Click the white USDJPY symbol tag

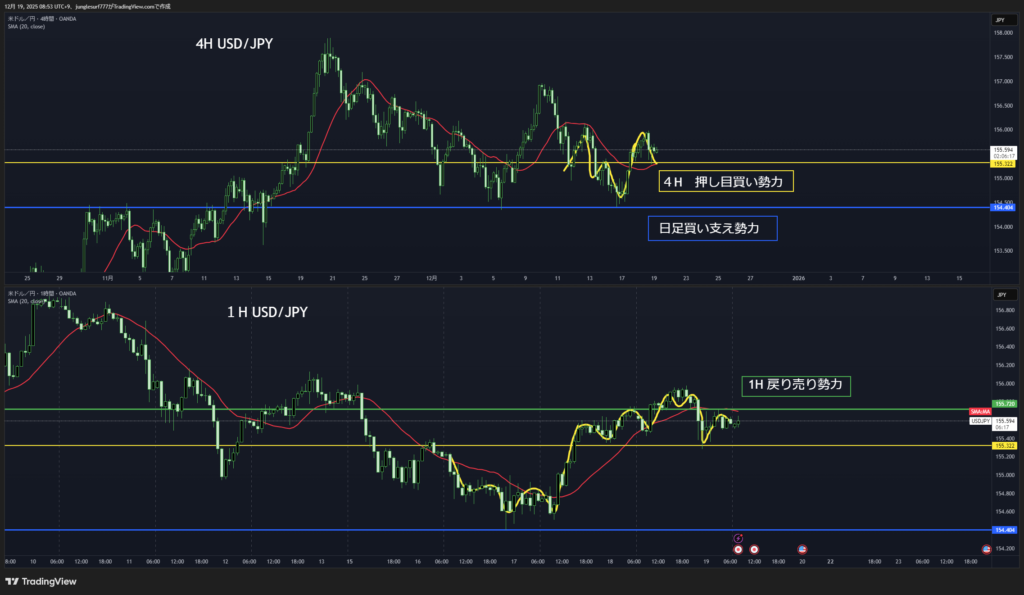[x=979, y=421]
